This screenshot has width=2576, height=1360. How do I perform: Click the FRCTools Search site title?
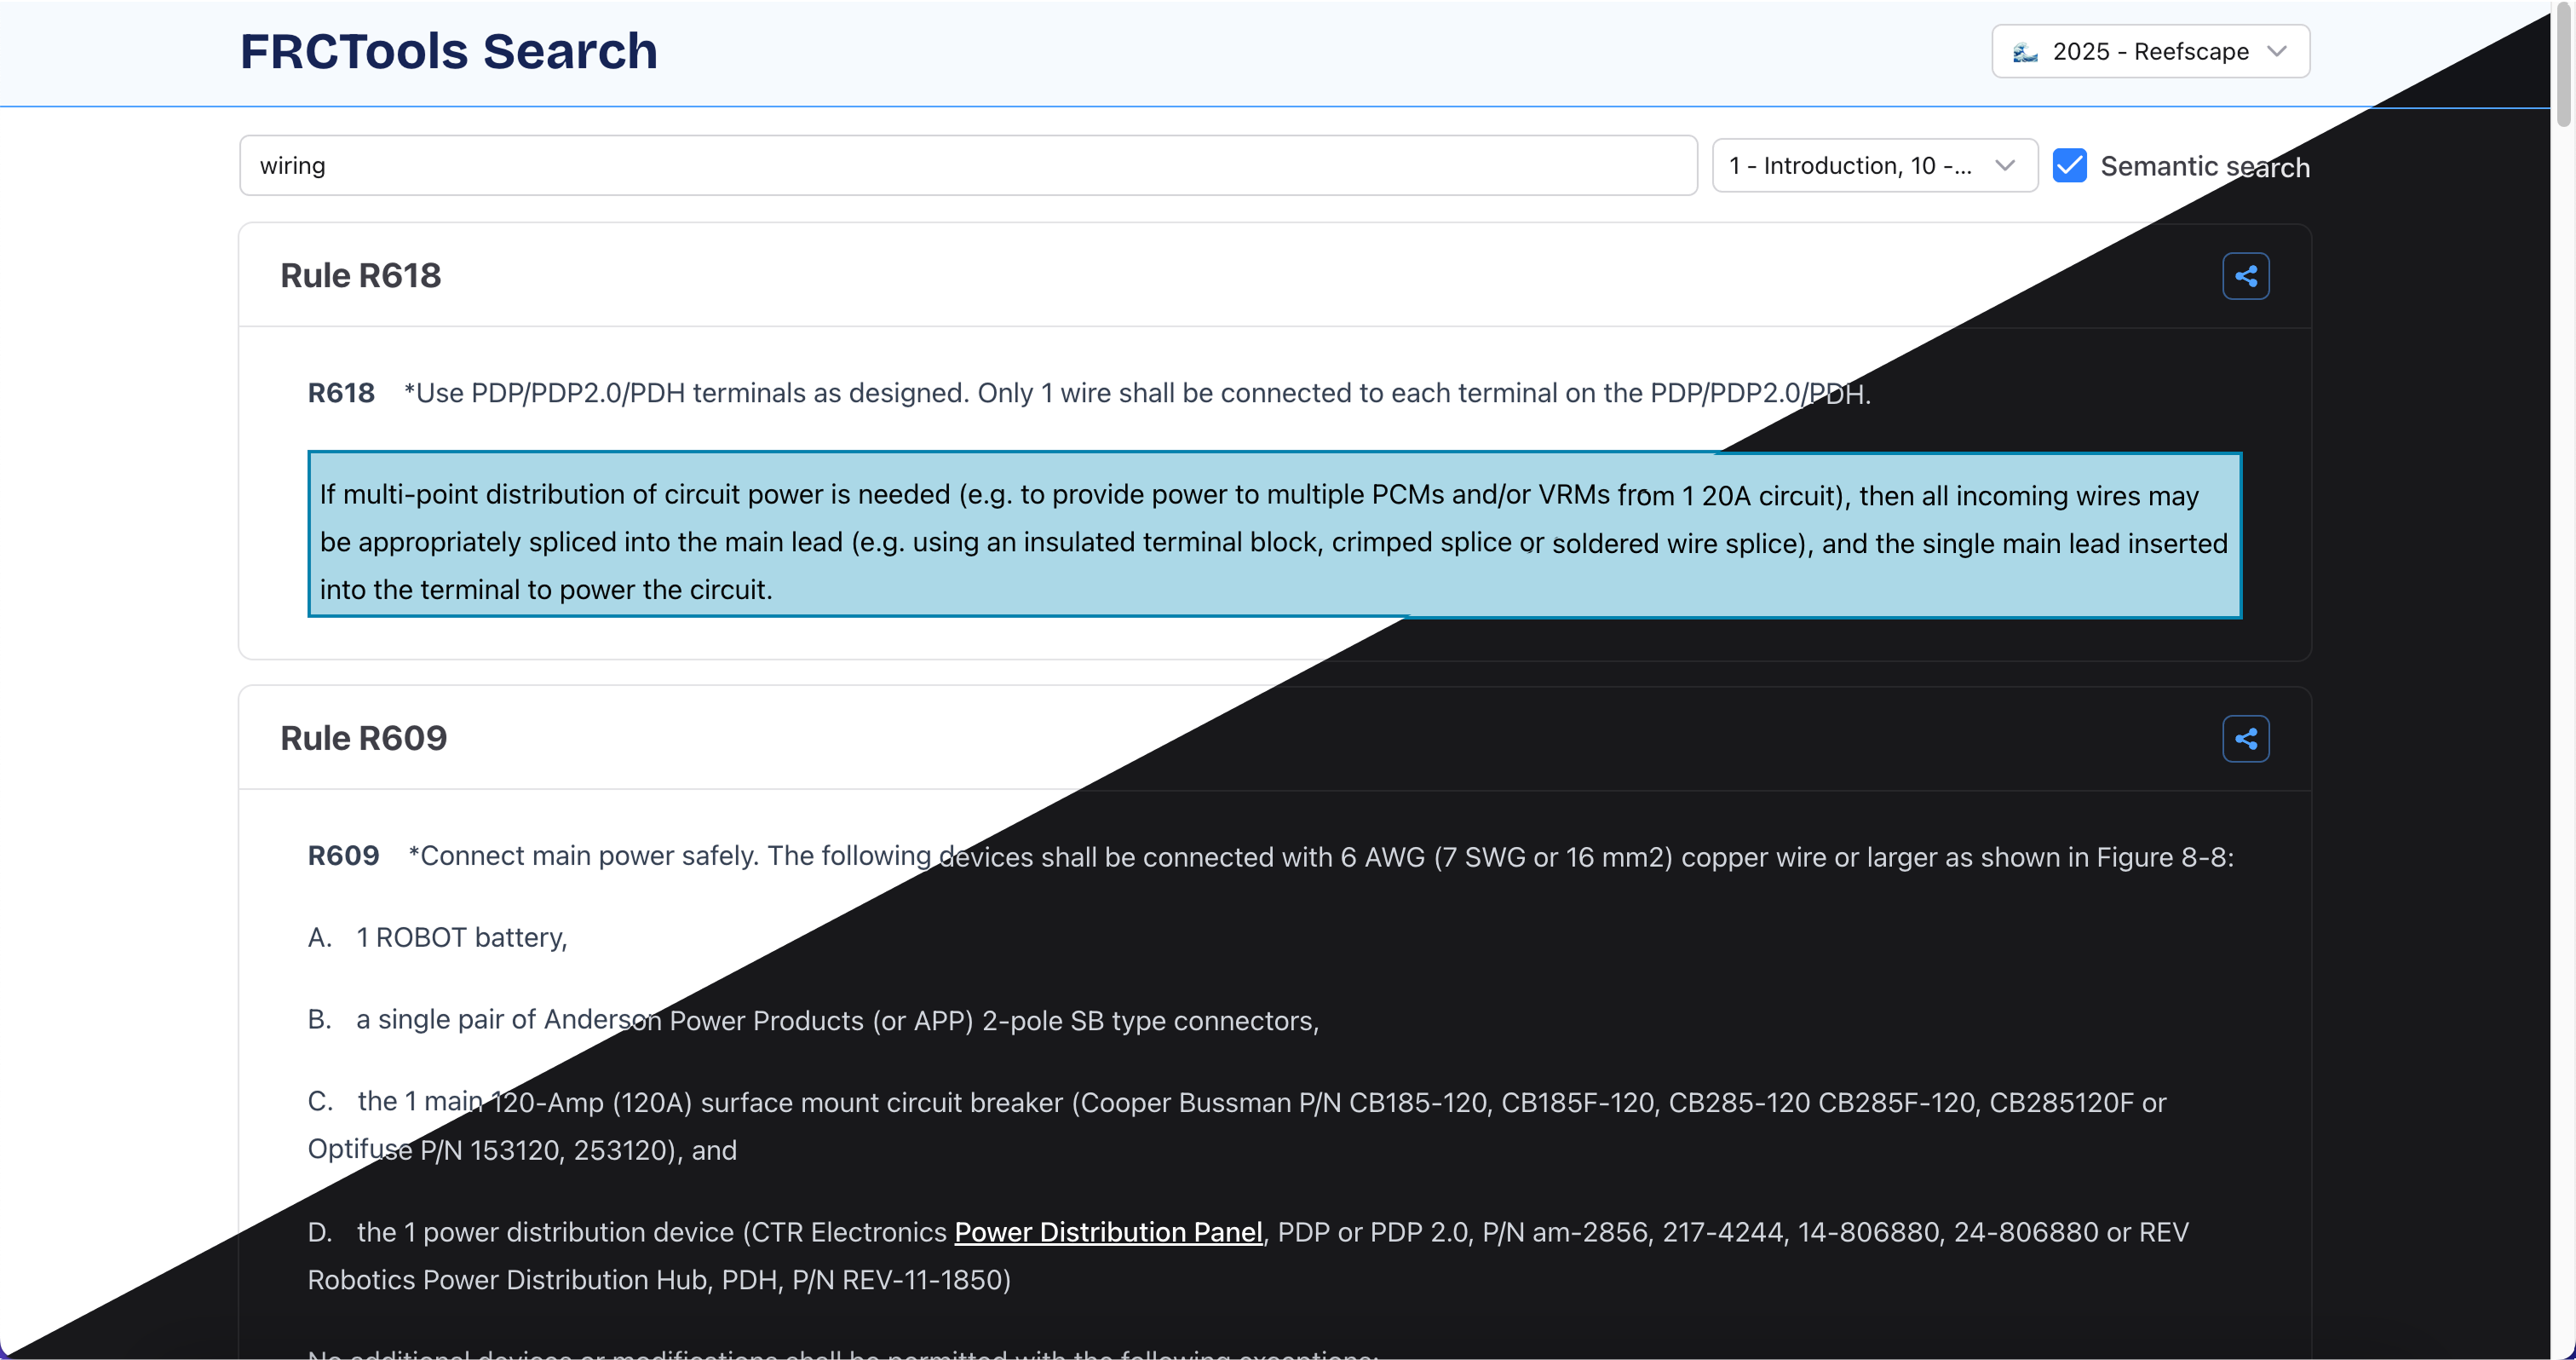point(448,51)
